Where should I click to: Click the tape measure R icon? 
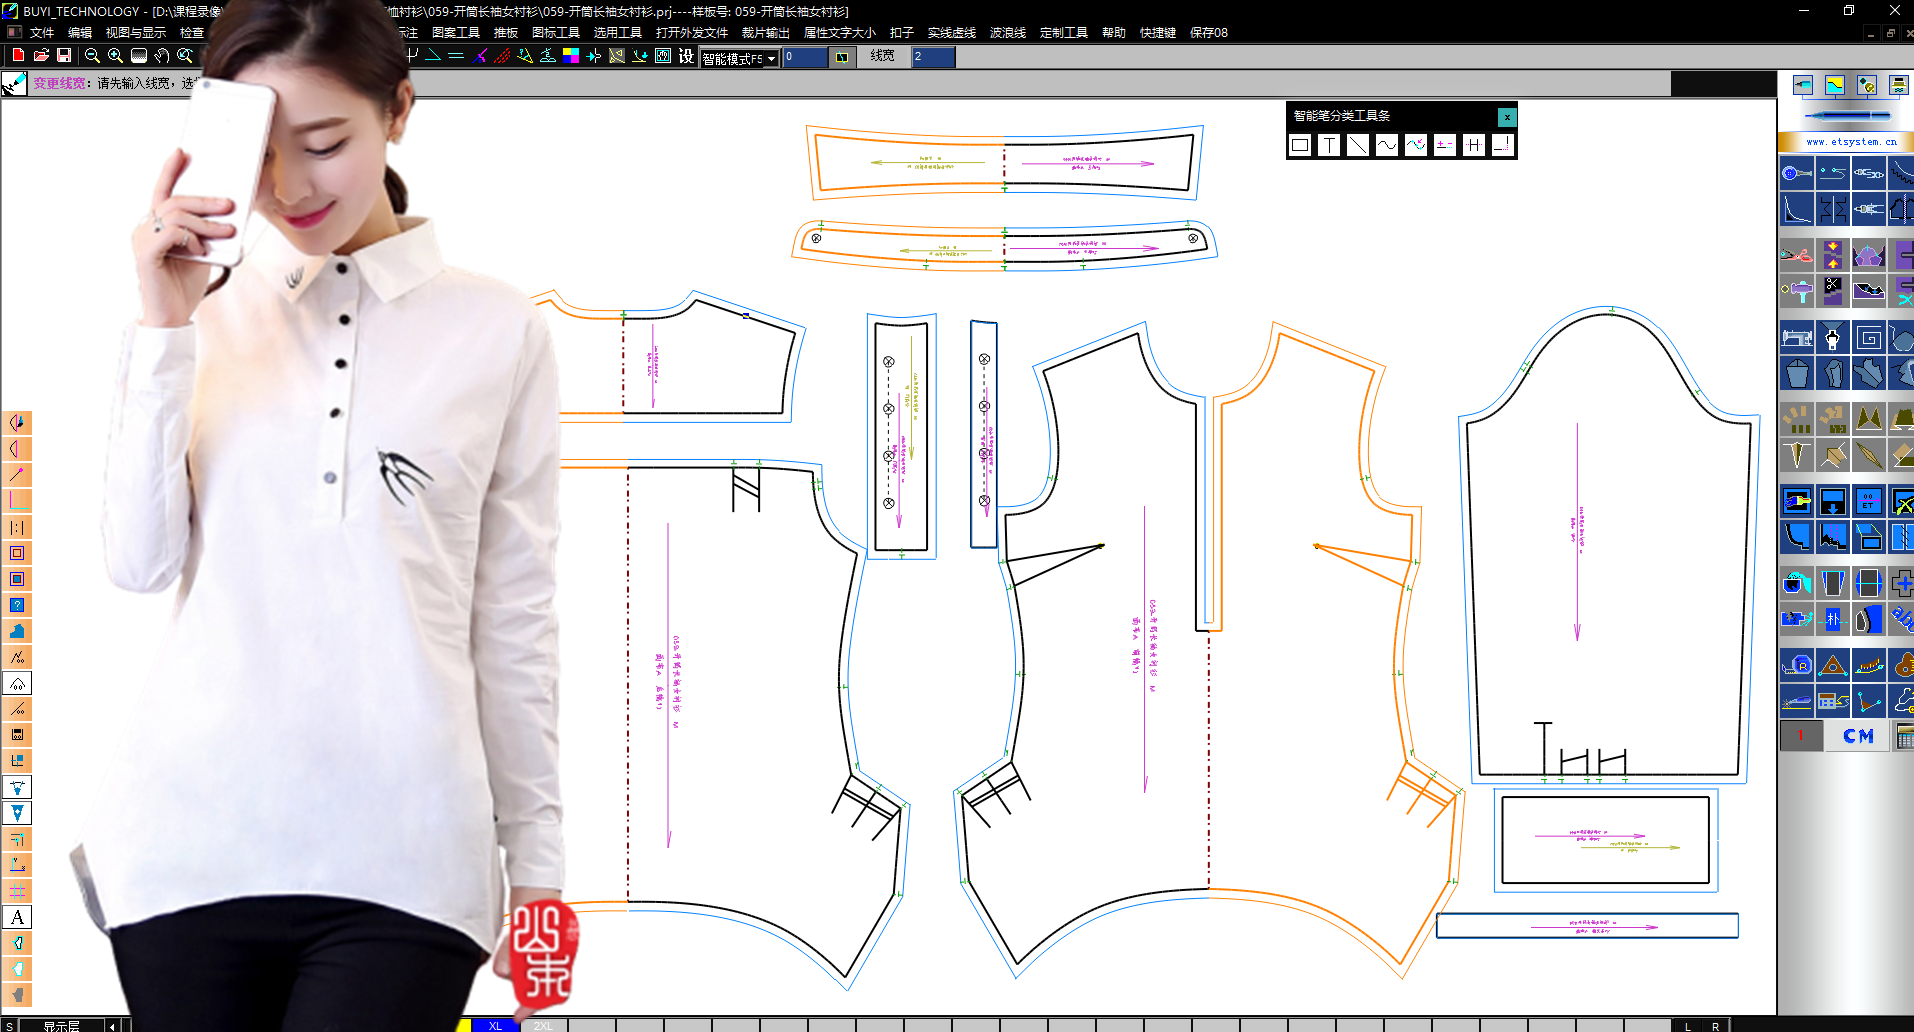coord(1796,664)
